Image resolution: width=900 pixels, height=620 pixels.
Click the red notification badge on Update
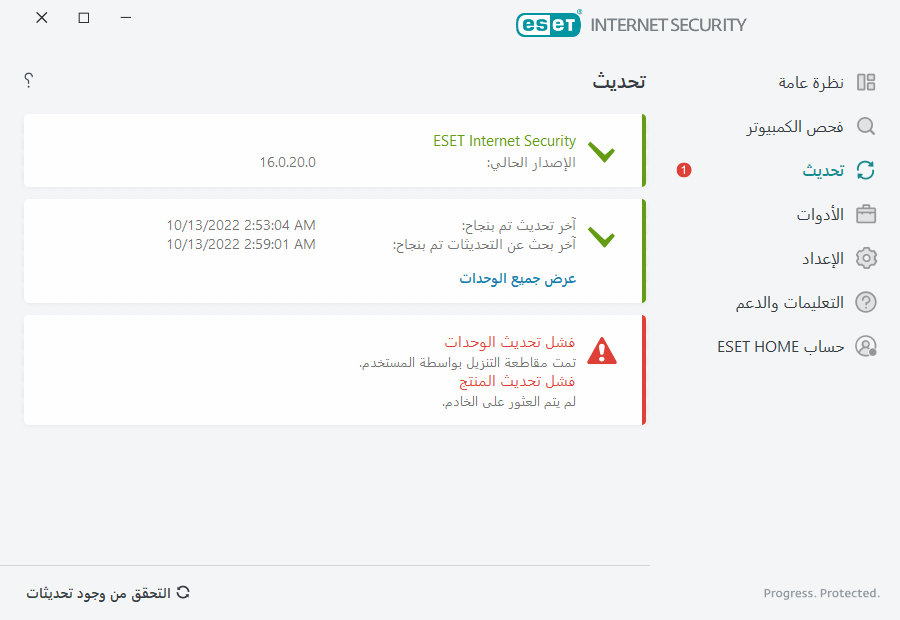pyautogui.click(x=684, y=171)
